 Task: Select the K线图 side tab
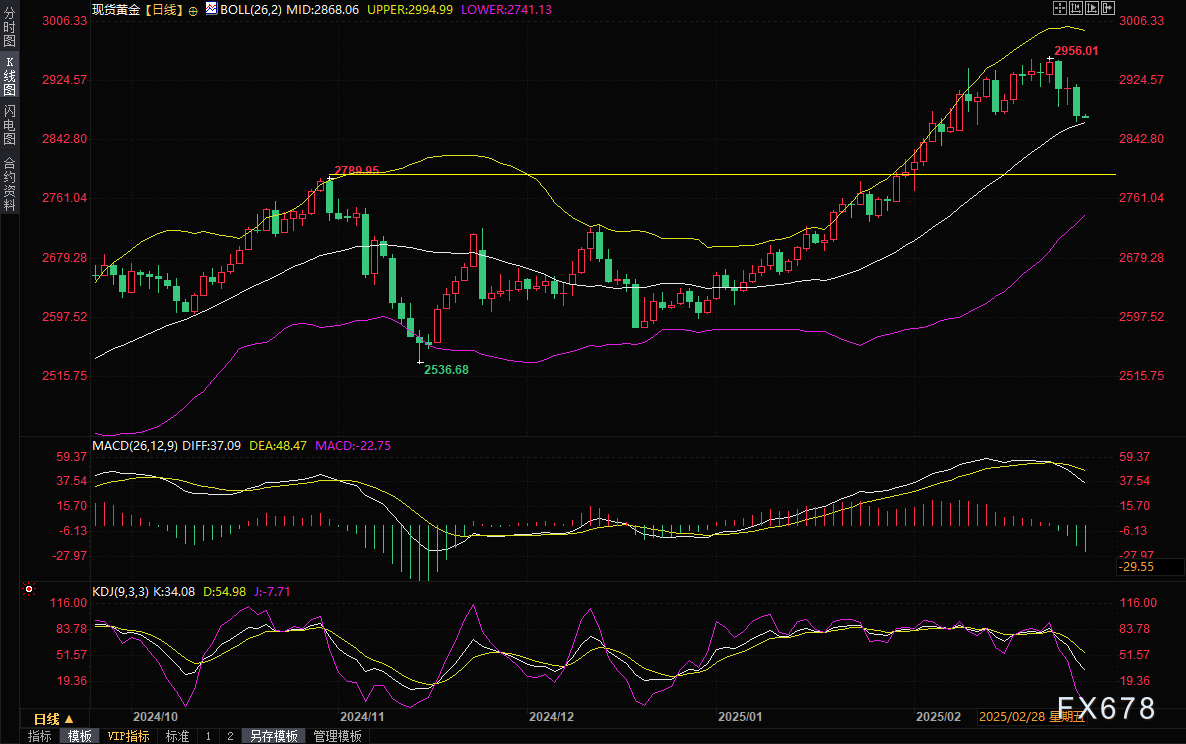(x=9, y=75)
